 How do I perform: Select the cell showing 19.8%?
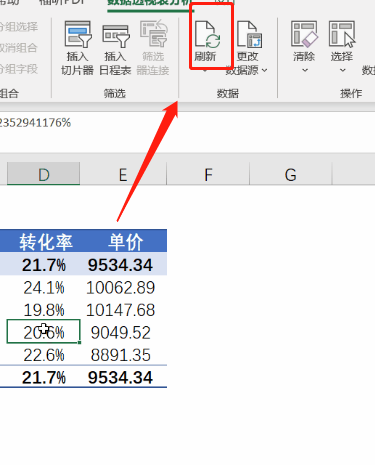[x=44, y=310]
